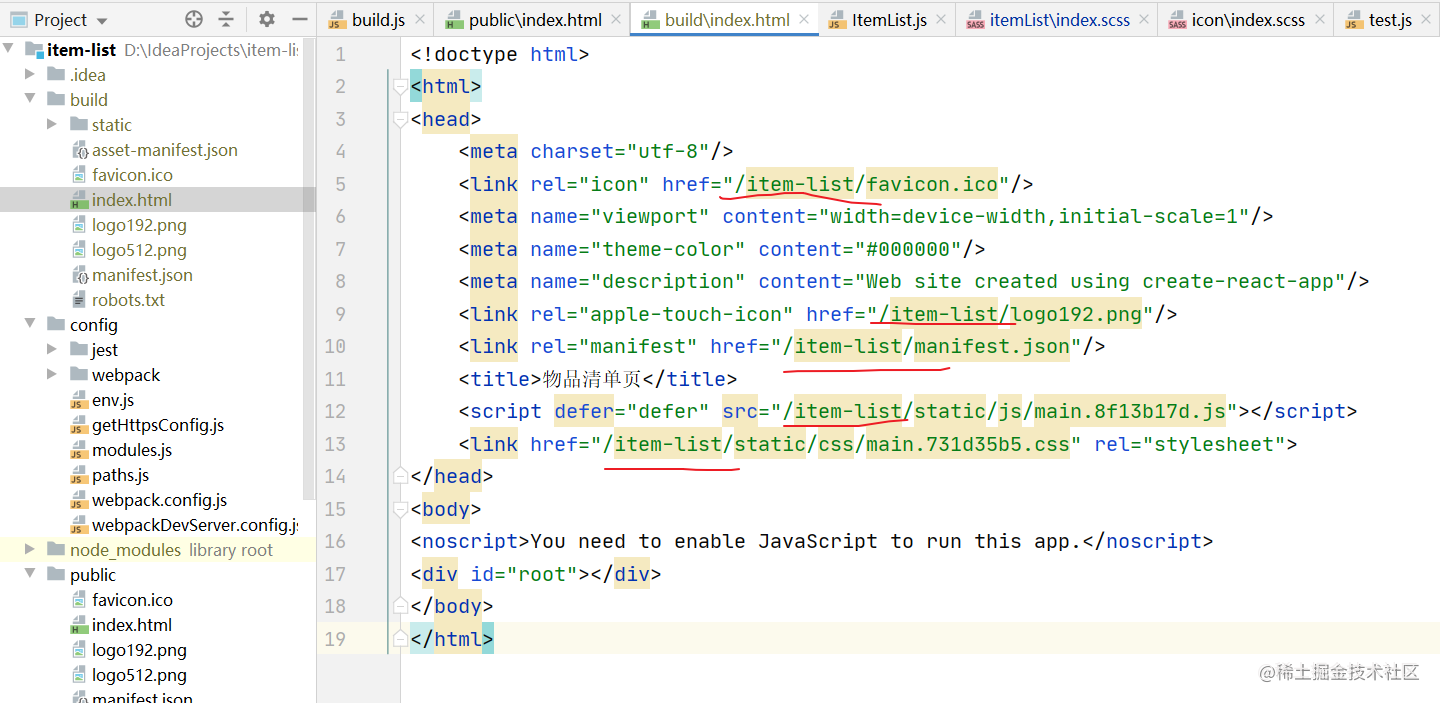Screen dimensions: 1440x703
Task: Select robots.txt file
Action: [x=128, y=300]
